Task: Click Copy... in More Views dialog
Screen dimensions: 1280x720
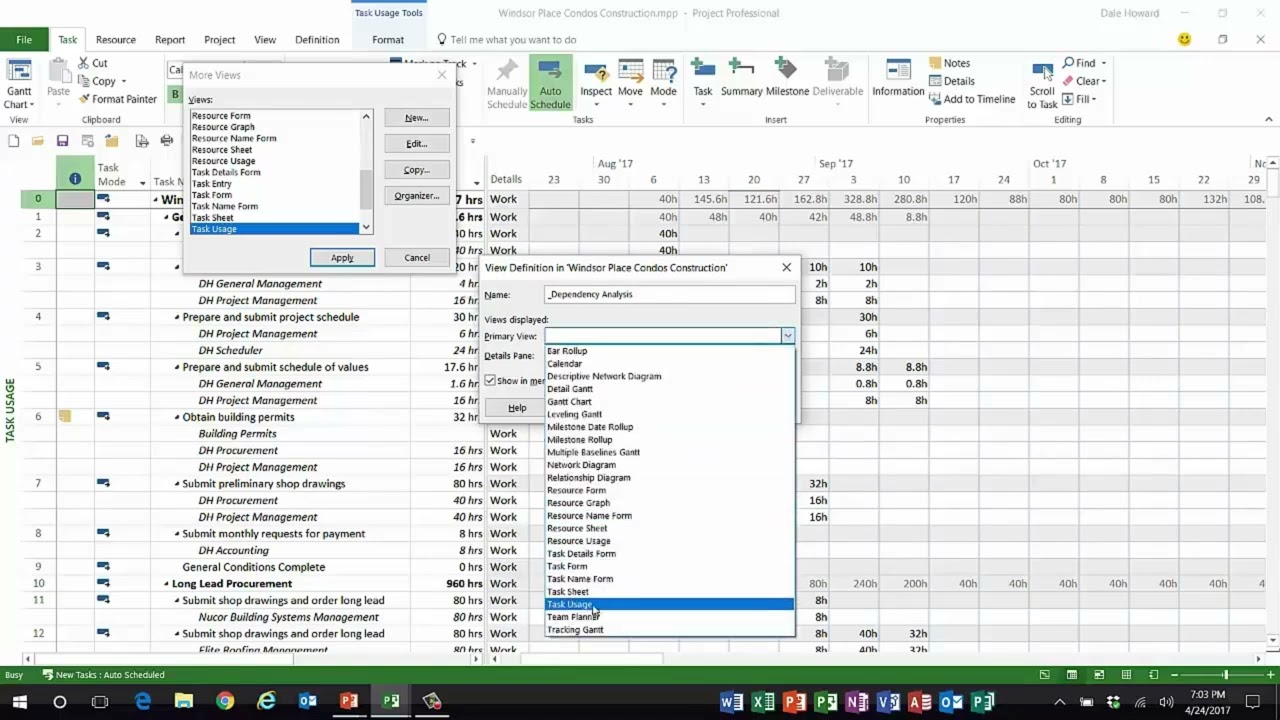Action: (x=417, y=170)
